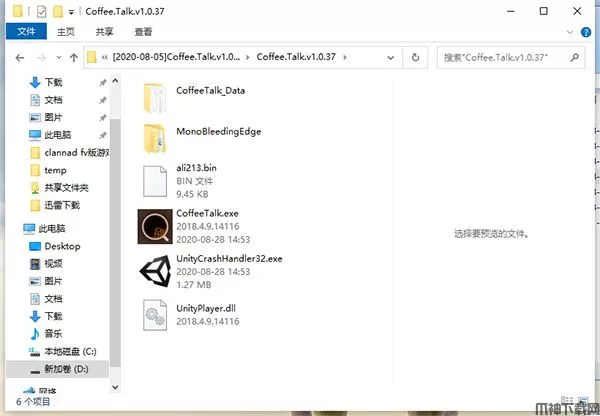Open 视频 videos under This PC
The image size is (600, 416).
click(x=46, y=264)
